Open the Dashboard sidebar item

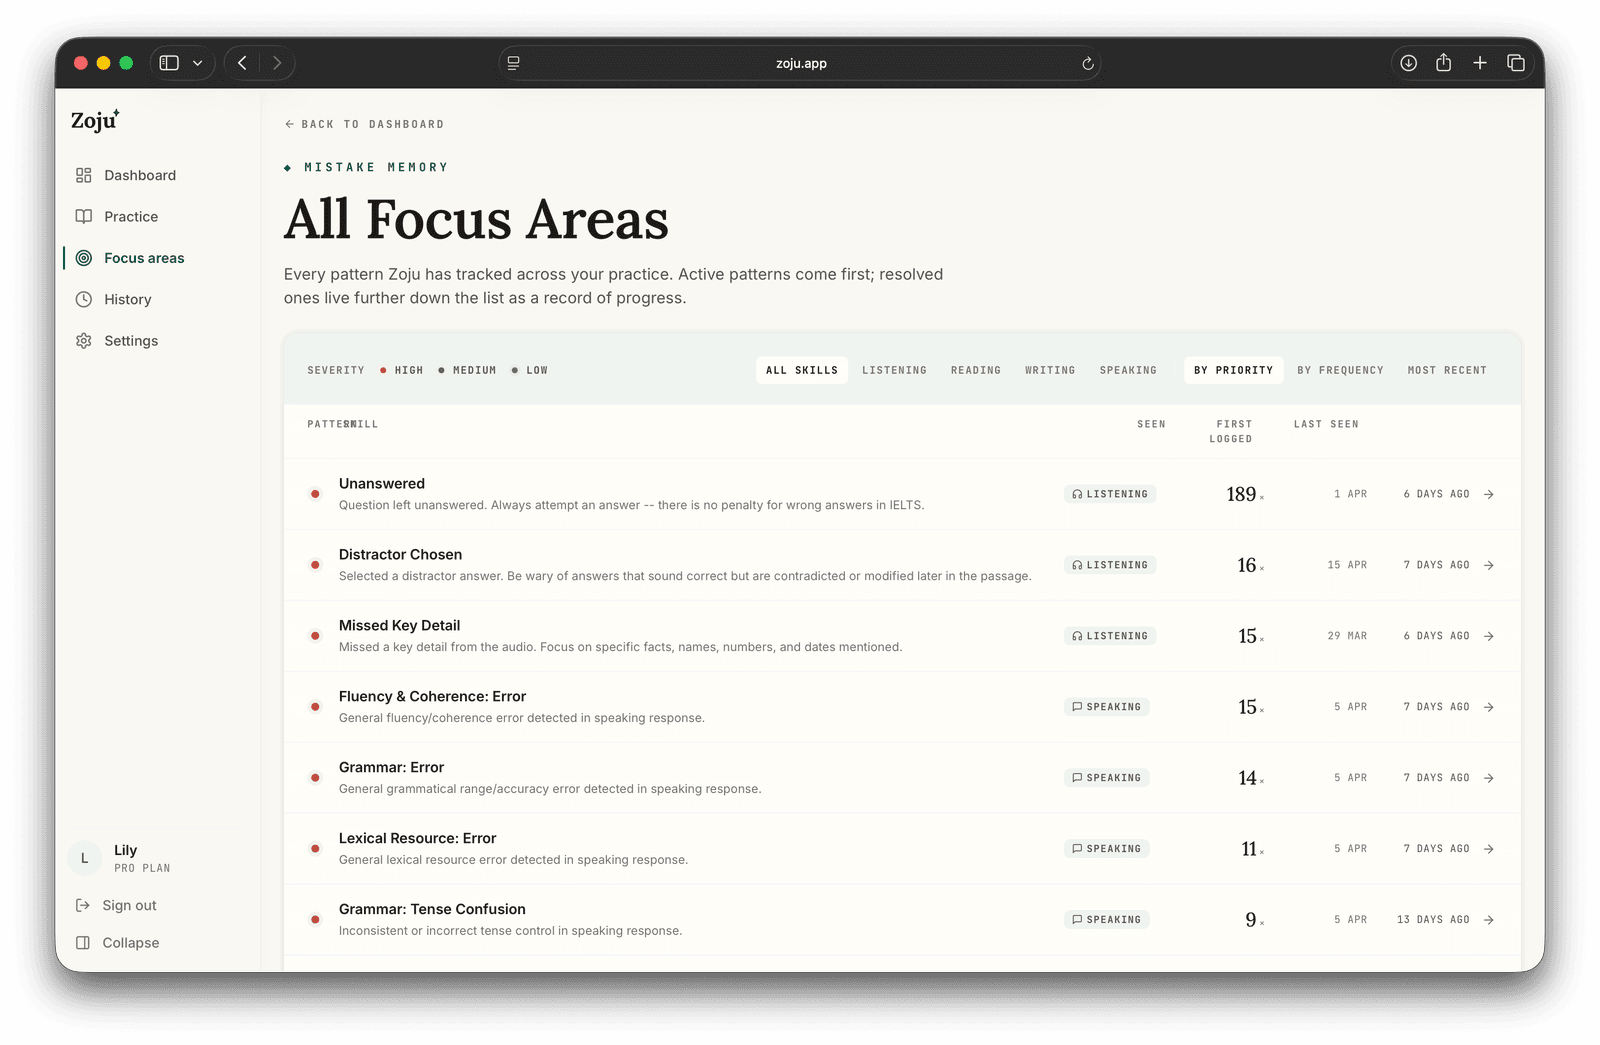(x=126, y=175)
